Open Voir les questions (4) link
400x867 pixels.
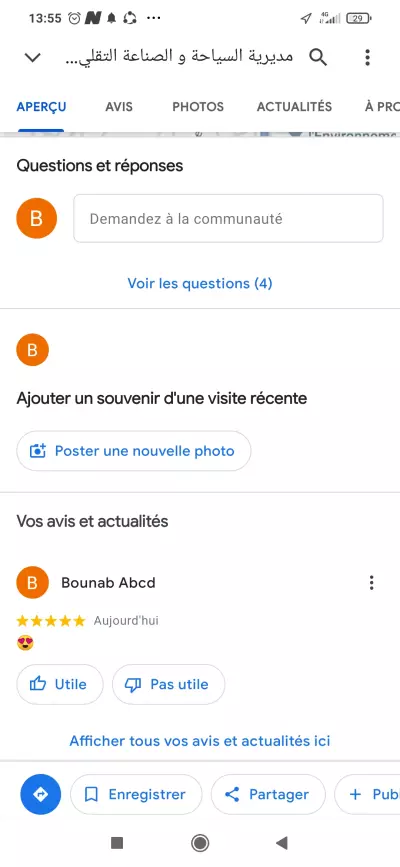pyautogui.click(x=200, y=284)
